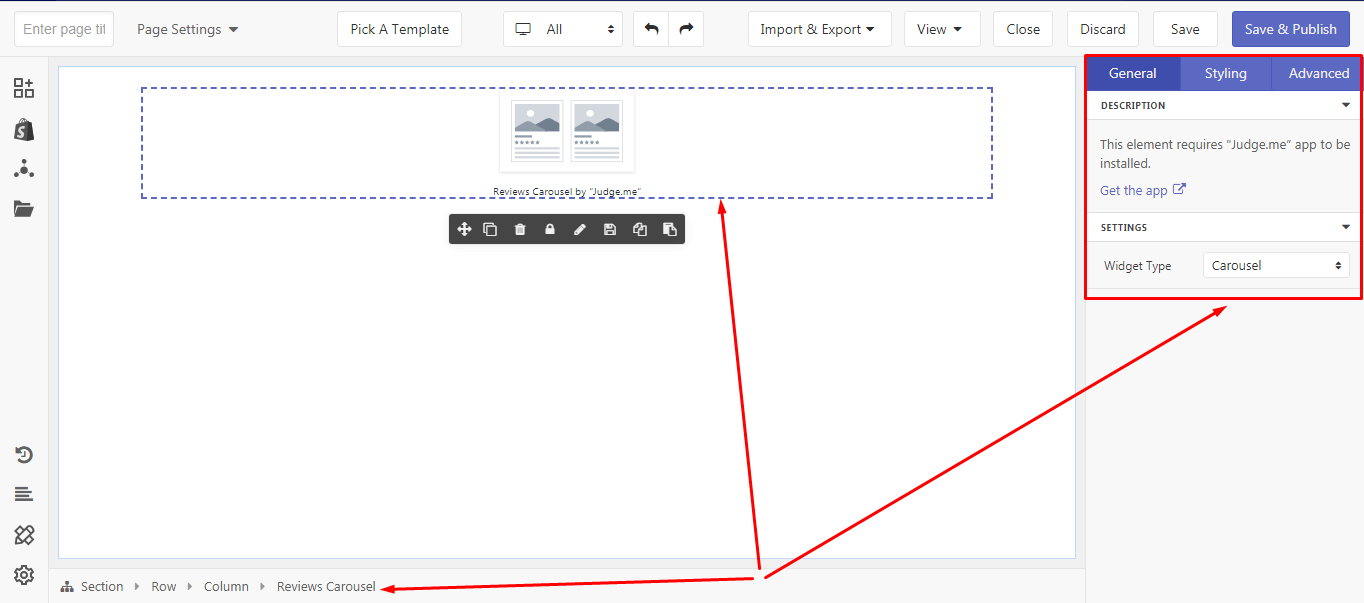The height and width of the screenshot is (603, 1364).
Task: Collapse the Settings section arrow
Action: click(1346, 227)
